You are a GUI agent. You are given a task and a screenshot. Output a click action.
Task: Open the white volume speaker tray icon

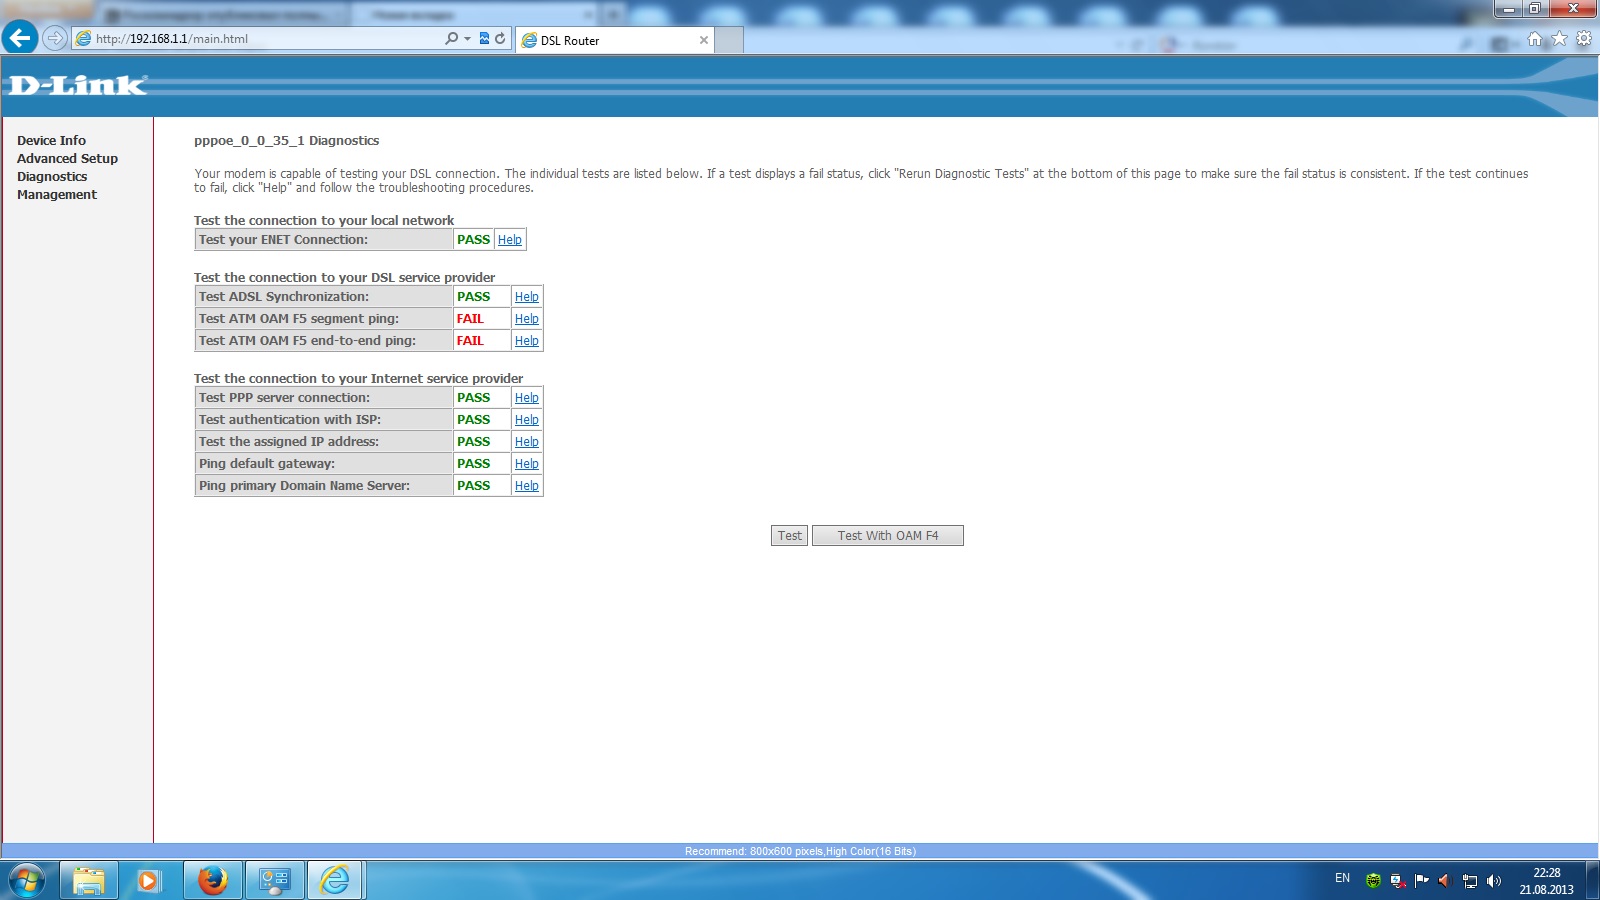coord(1494,881)
